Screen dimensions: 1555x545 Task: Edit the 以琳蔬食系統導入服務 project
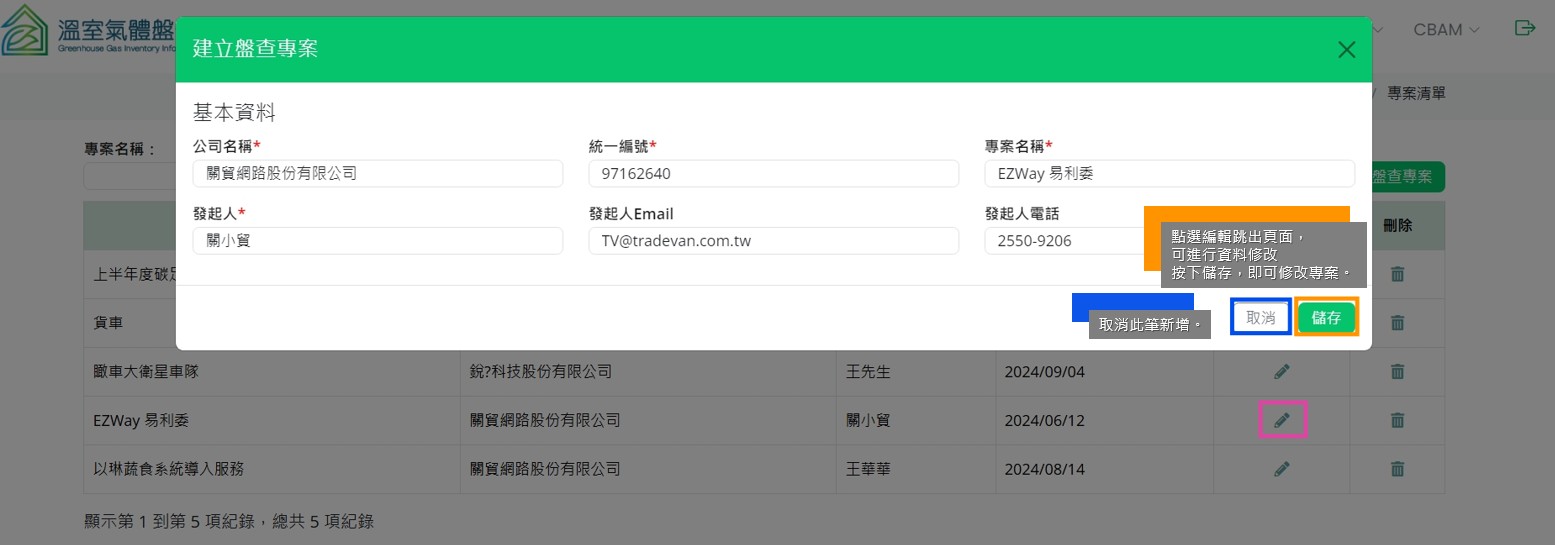point(1281,469)
